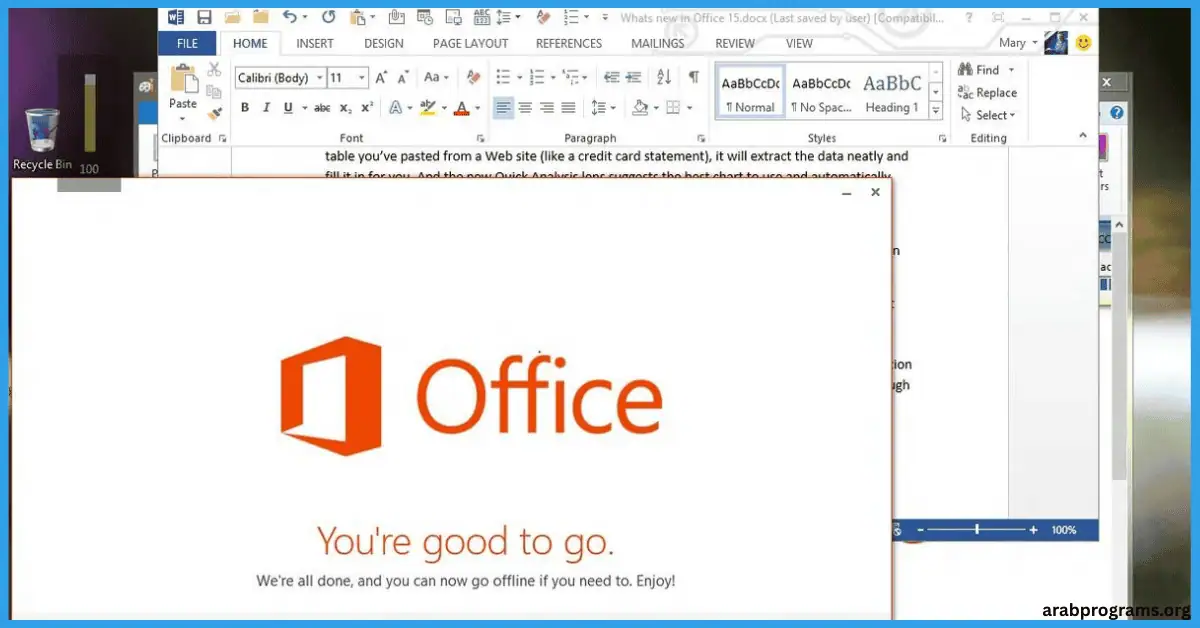1200x628 pixels.
Task: Switch to the DESIGN tab
Action: tap(384, 43)
